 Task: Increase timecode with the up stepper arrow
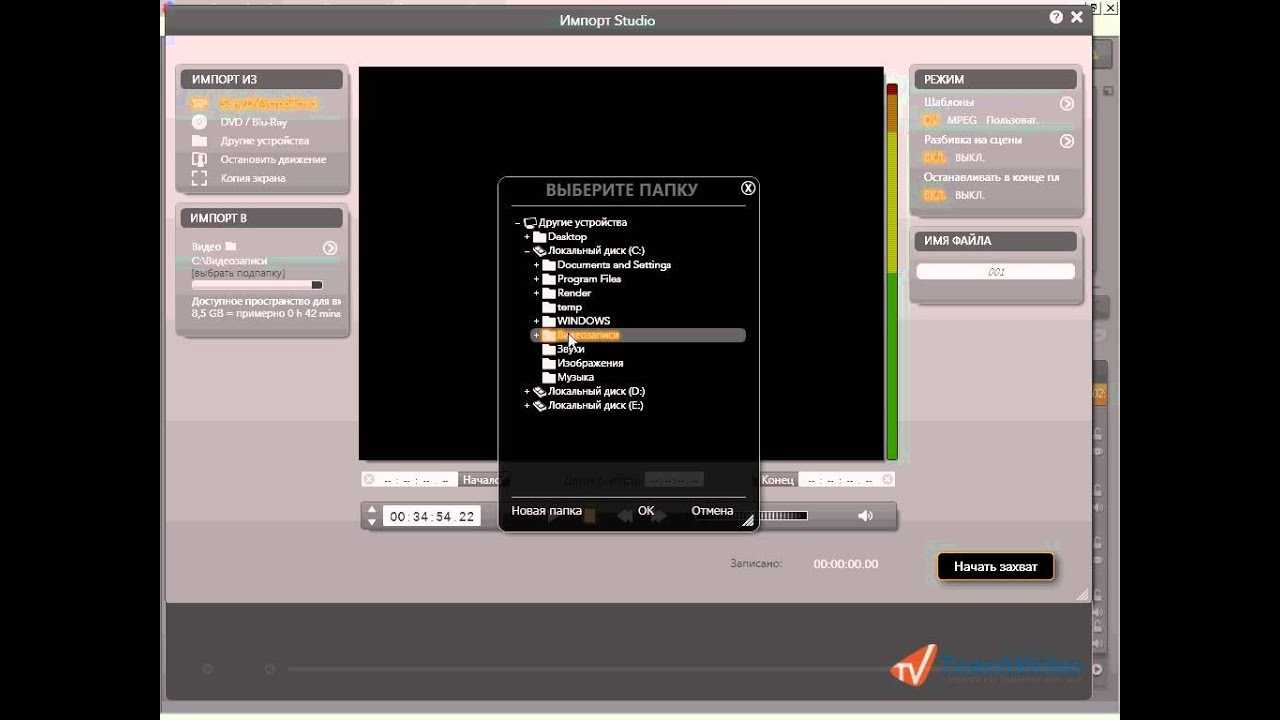[372, 510]
